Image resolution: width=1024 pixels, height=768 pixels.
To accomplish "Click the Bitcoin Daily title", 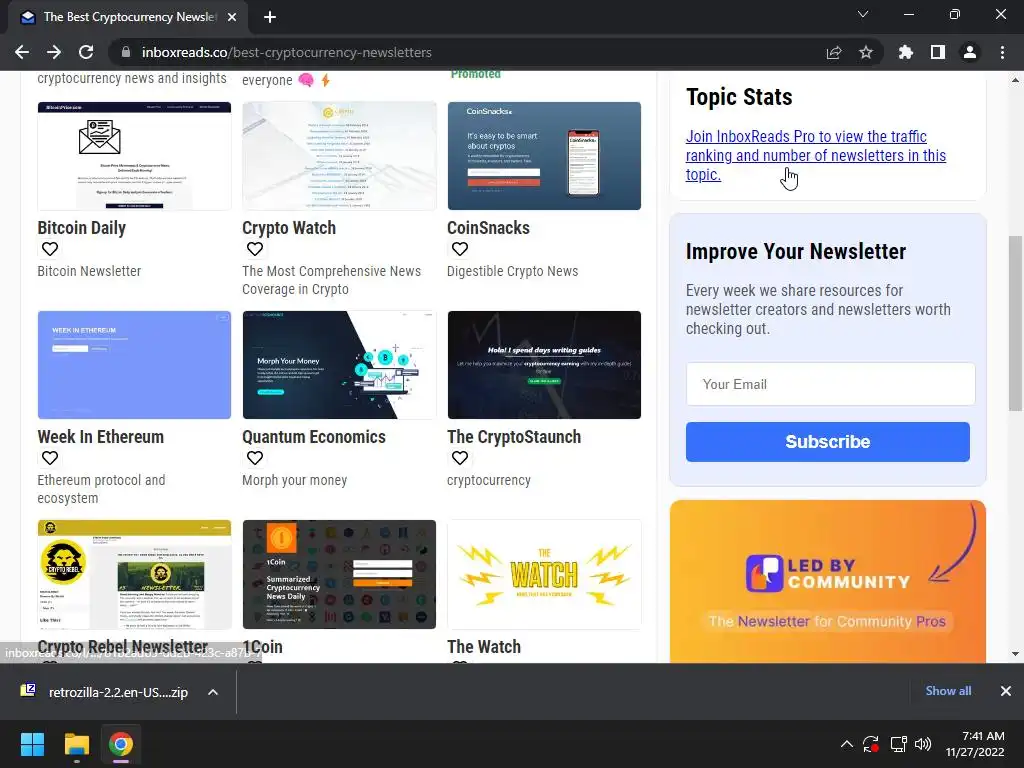I will point(82,228).
